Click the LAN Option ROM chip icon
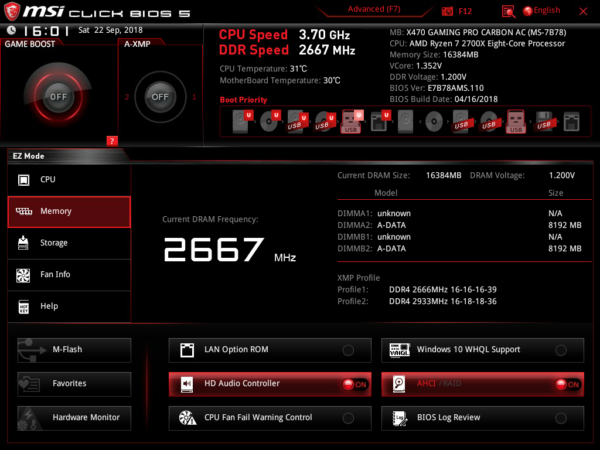Viewport: 600px width, 450px height. pos(187,350)
